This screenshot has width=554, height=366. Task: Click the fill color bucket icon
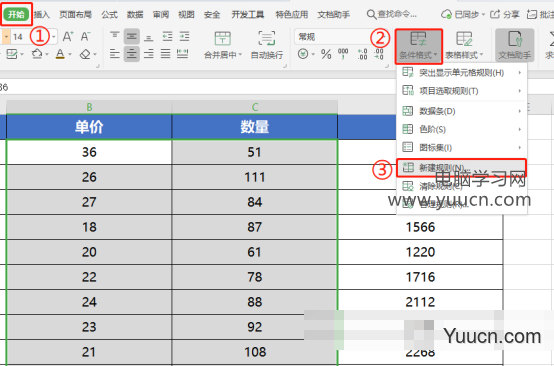click(x=37, y=54)
